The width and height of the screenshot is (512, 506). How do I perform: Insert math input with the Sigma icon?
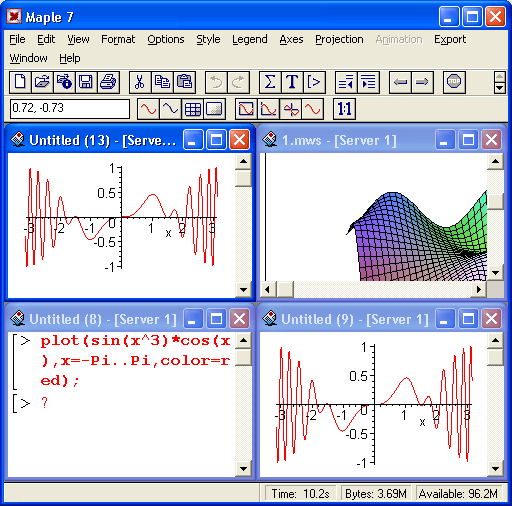click(270, 82)
